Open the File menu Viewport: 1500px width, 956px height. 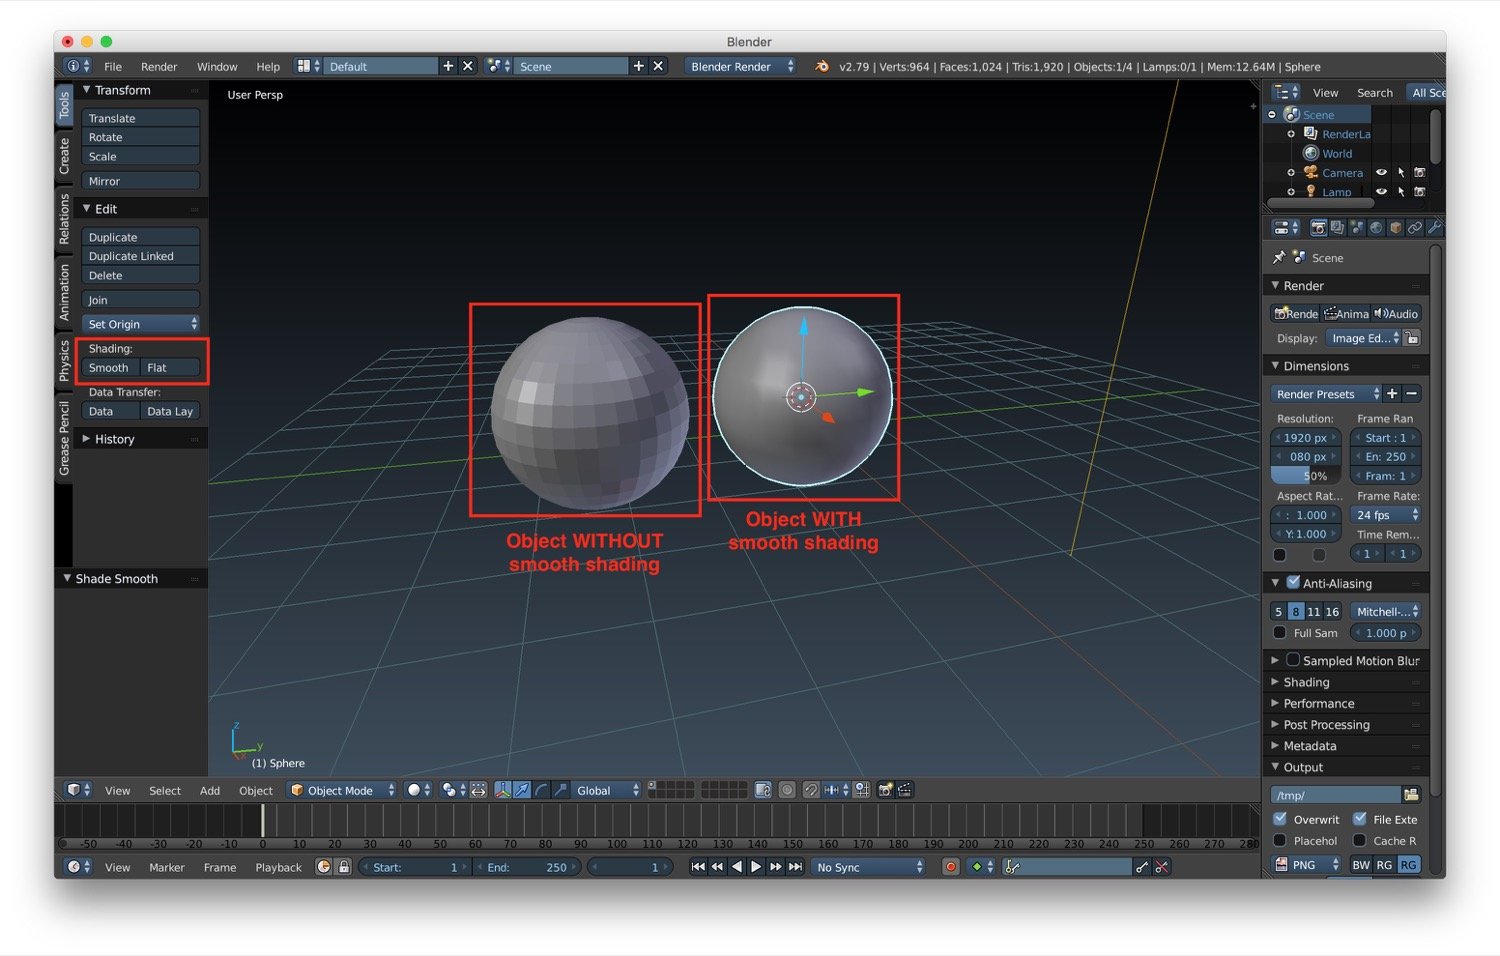[113, 66]
